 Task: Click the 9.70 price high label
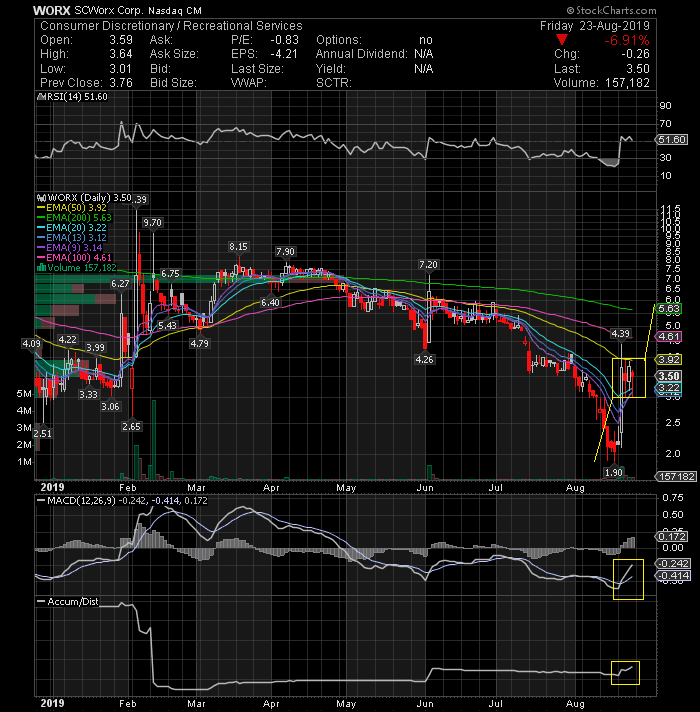click(x=153, y=222)
